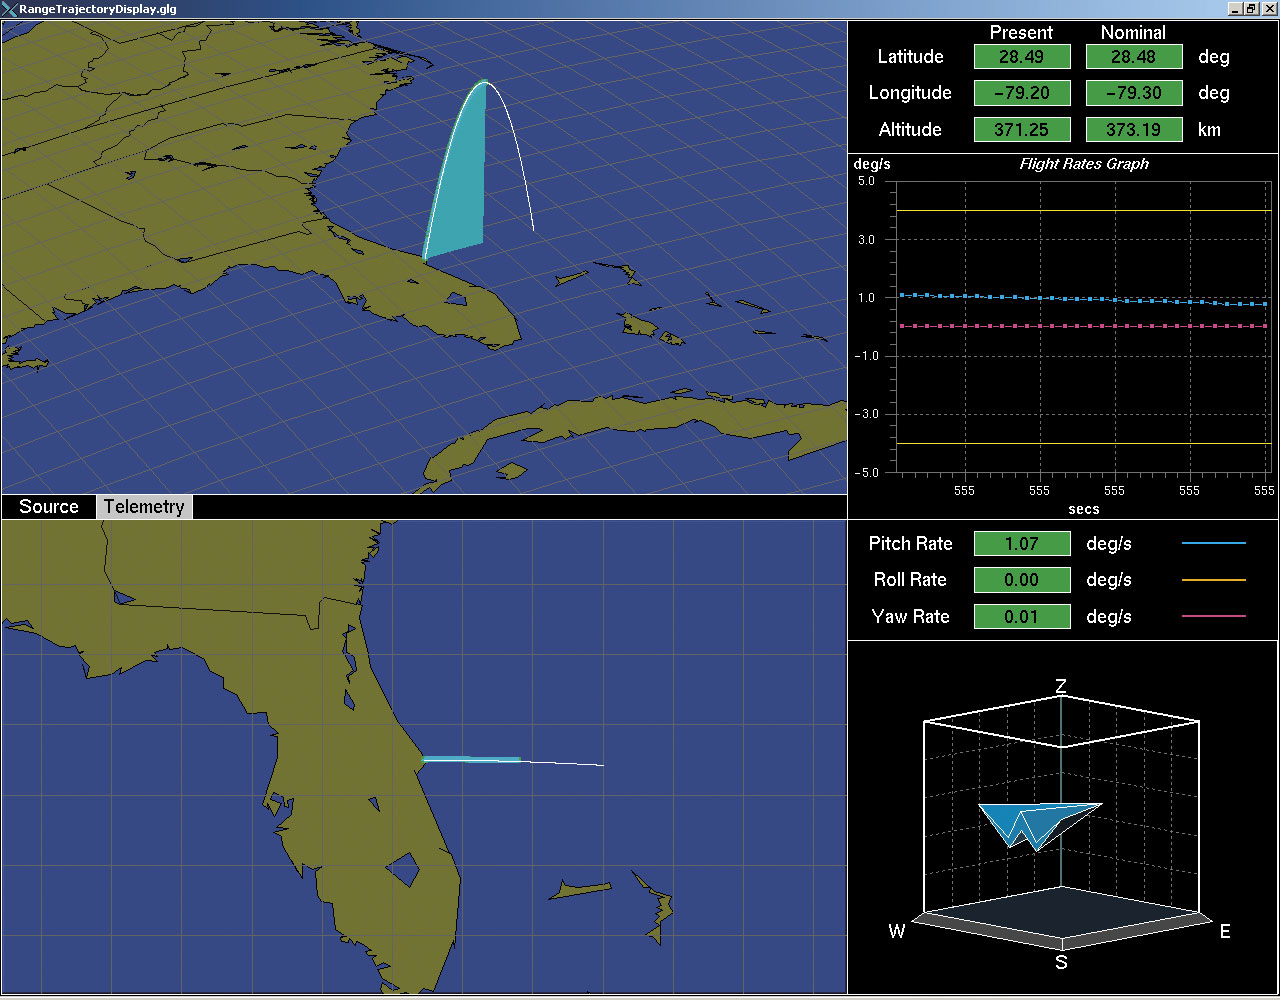Click the E compass label
The height and width of the screenshot is (1000, 1280).
coord(1225,932)
